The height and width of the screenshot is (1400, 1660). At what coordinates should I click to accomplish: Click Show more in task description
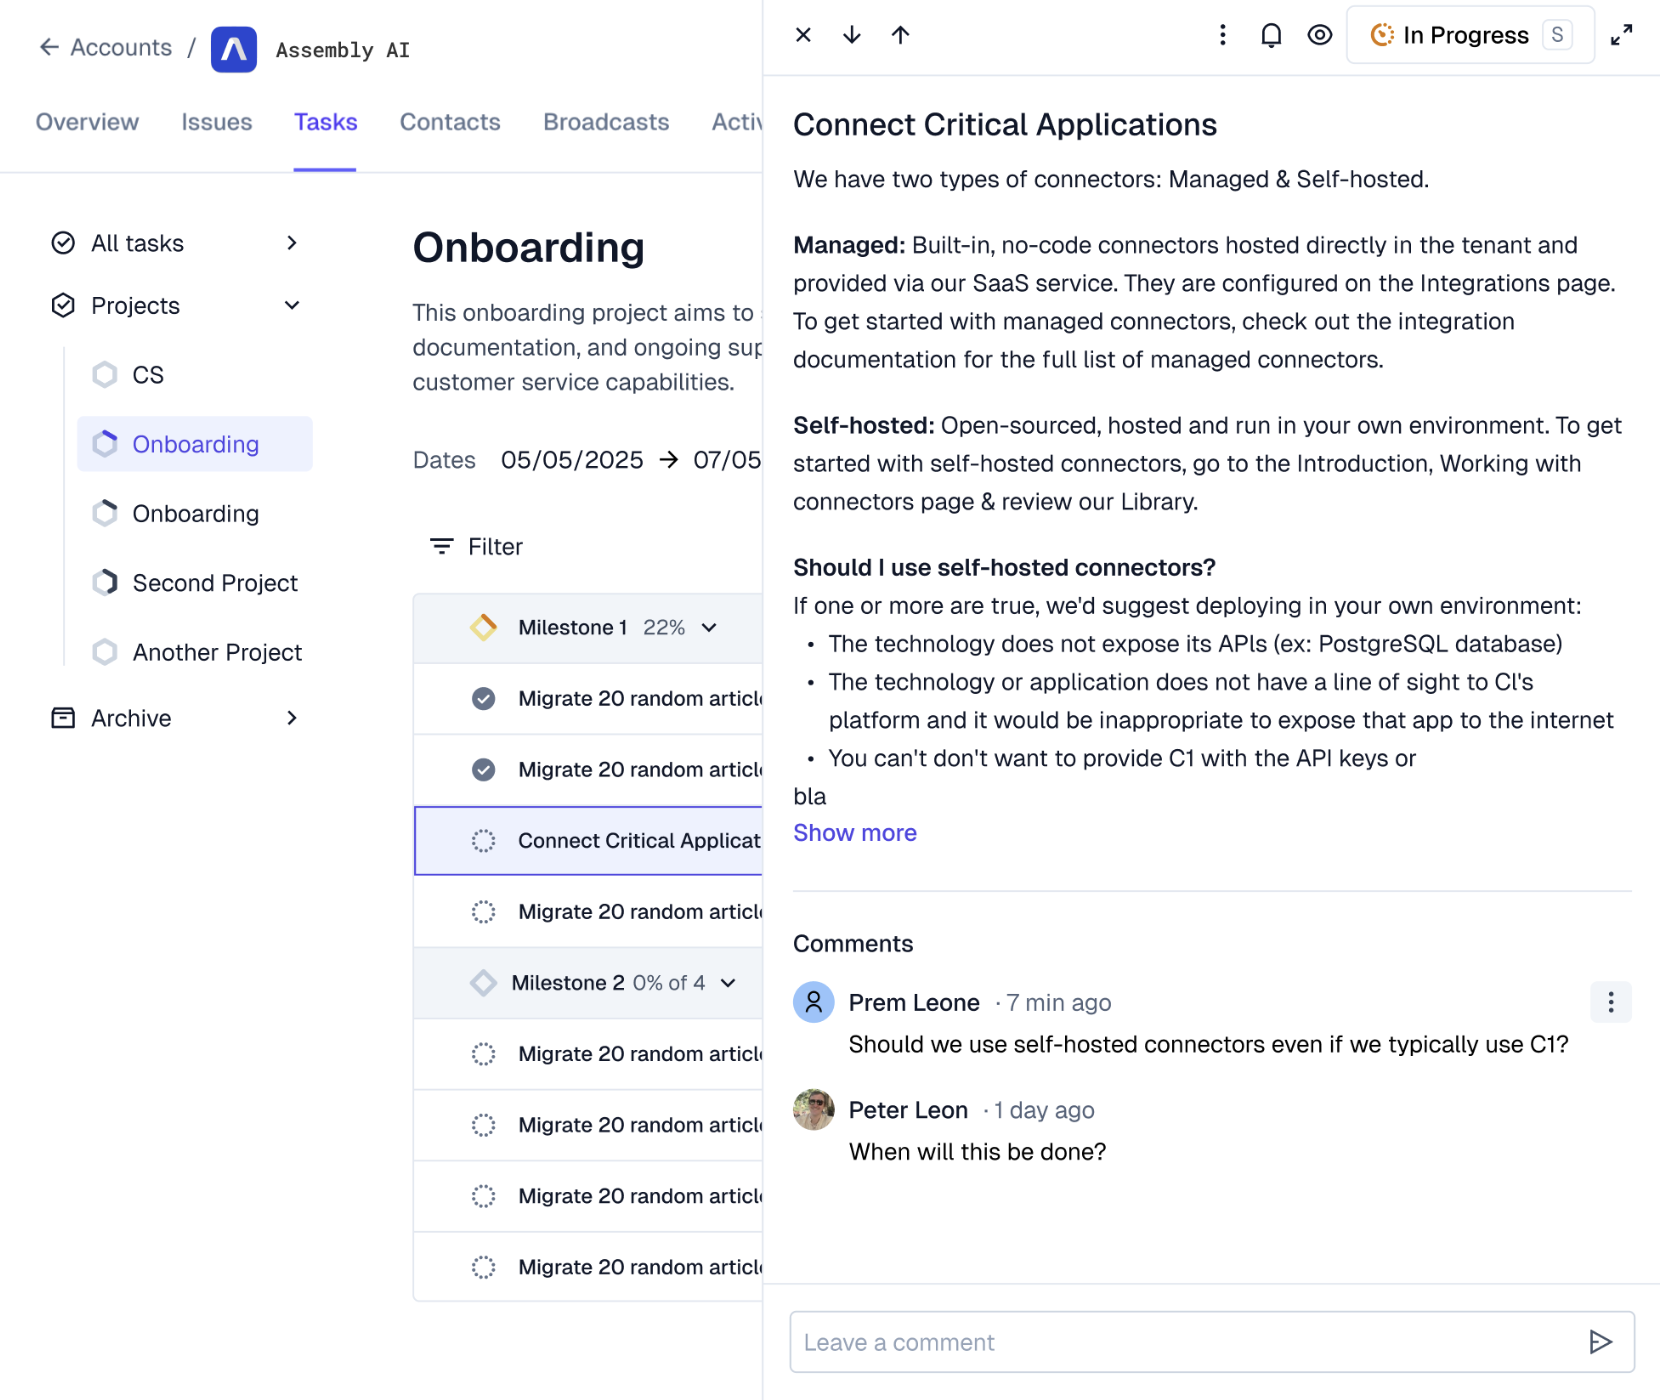click(x=855, y=833)
